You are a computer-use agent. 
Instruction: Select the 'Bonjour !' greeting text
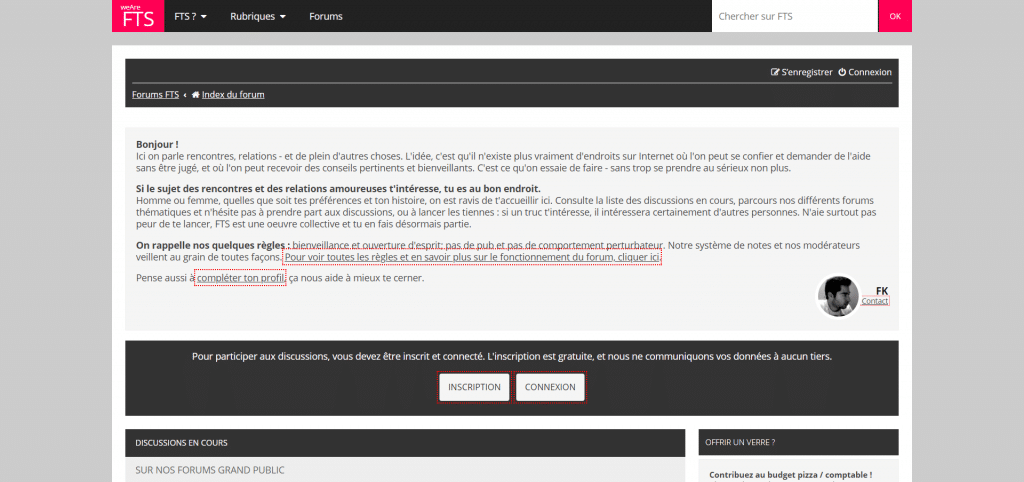(157, 144)
